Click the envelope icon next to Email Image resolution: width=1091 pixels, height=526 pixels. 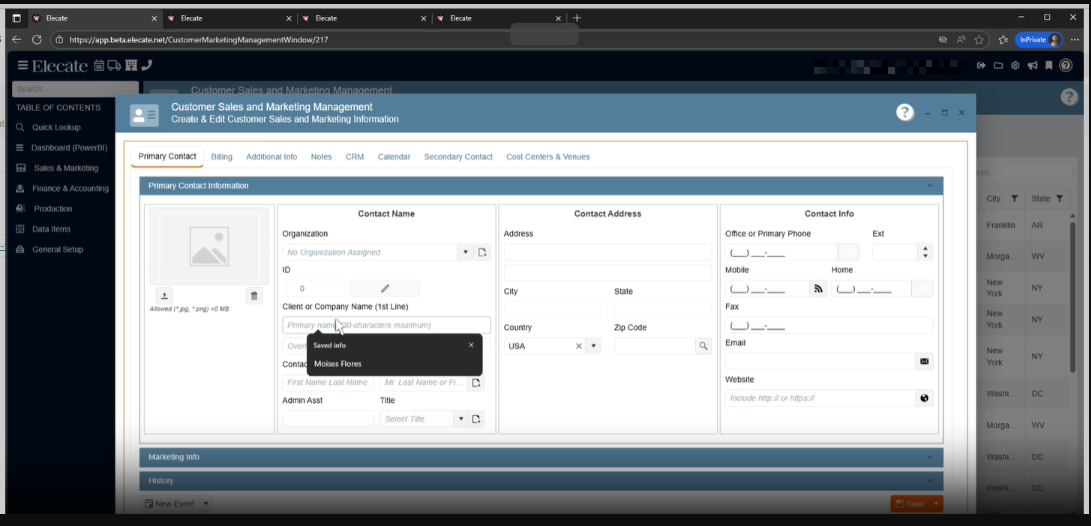point(924,361)
